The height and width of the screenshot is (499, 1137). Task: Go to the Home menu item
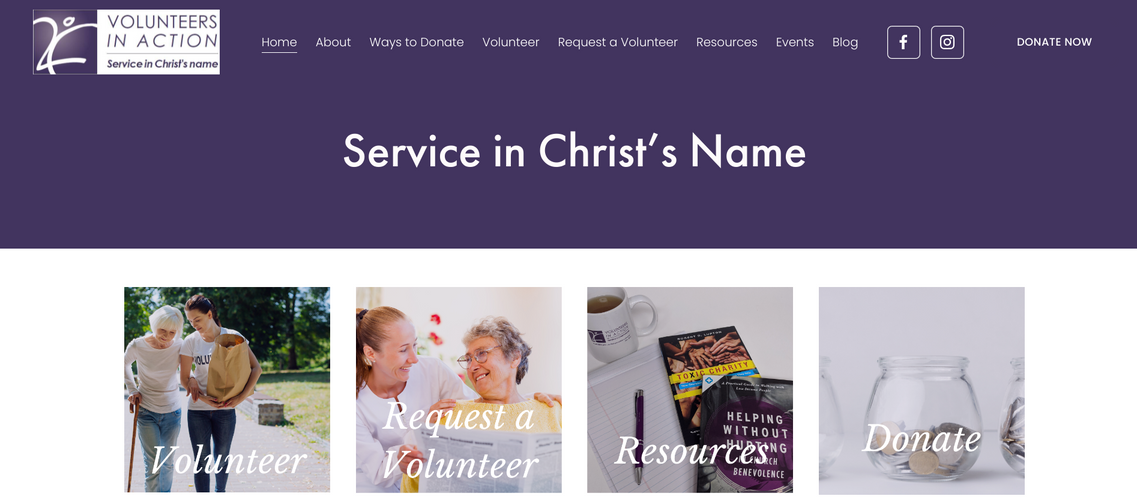(279, 42)
